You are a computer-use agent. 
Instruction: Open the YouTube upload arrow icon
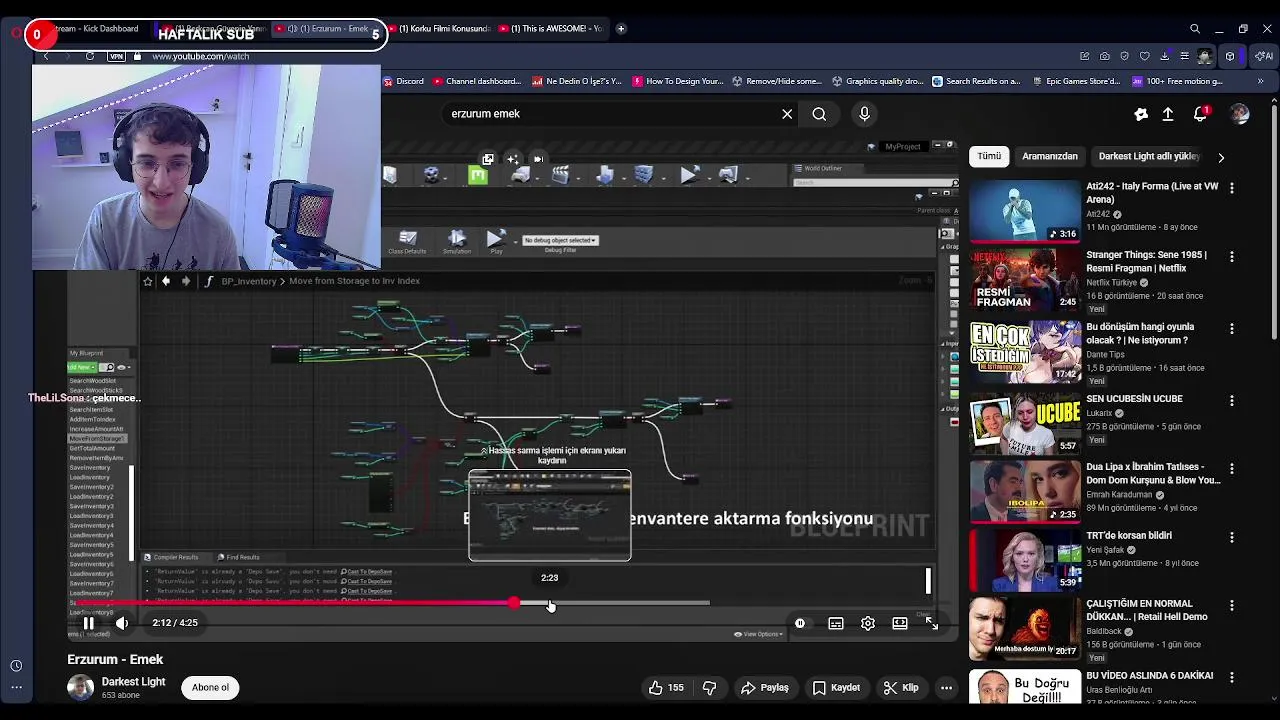coord(1167,114)
